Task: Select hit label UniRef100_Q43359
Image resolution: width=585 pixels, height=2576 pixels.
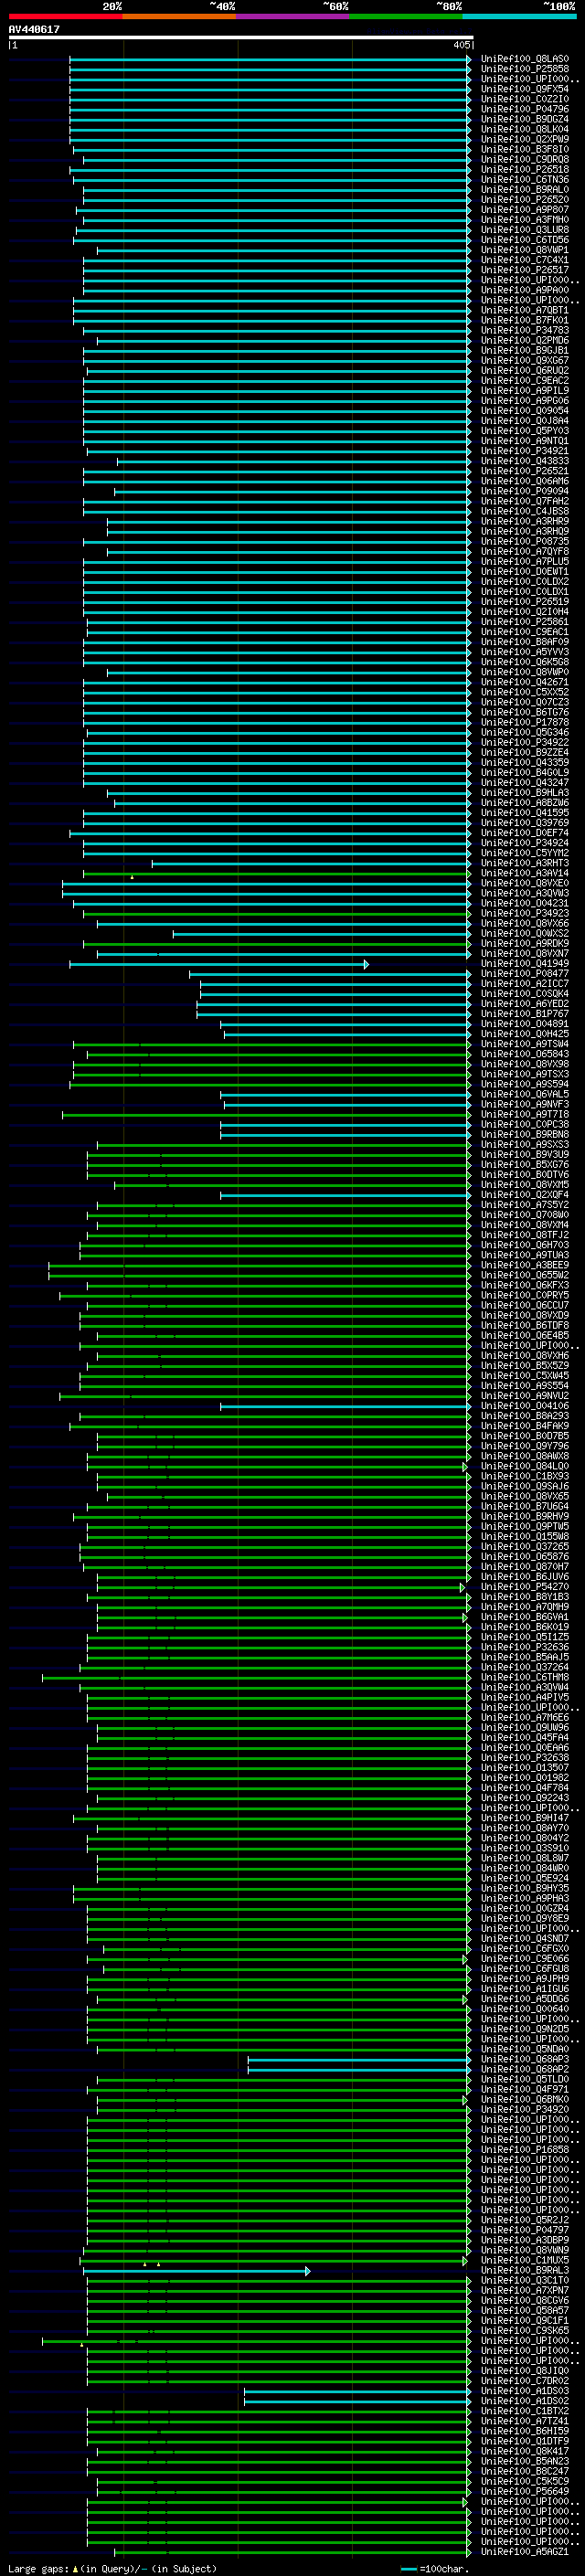Action: click(525, 762)
